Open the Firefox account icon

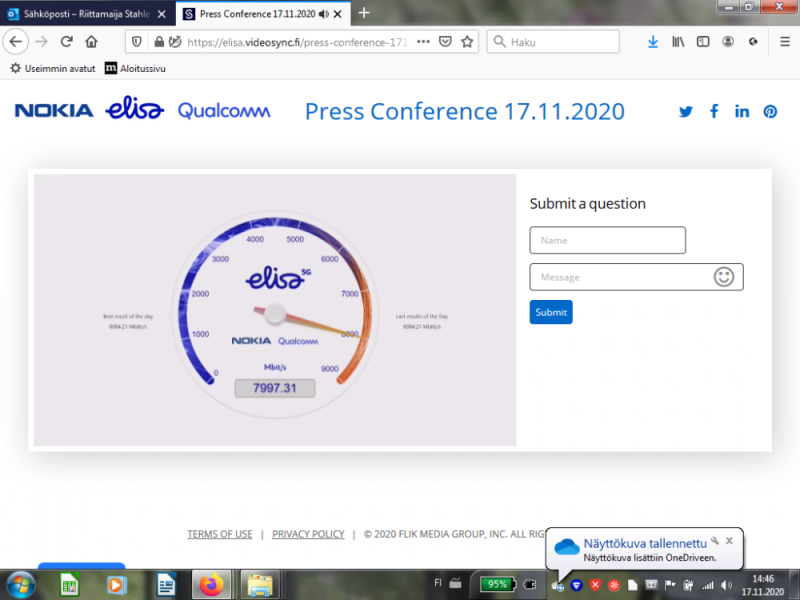click(728, 42)
